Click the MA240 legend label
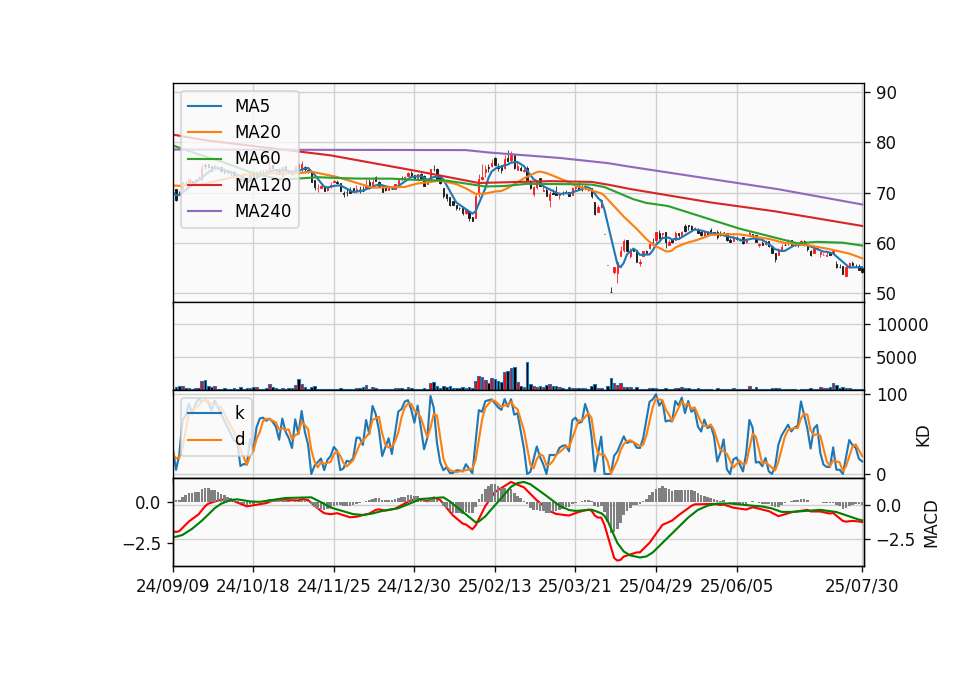 pos(263,211)
